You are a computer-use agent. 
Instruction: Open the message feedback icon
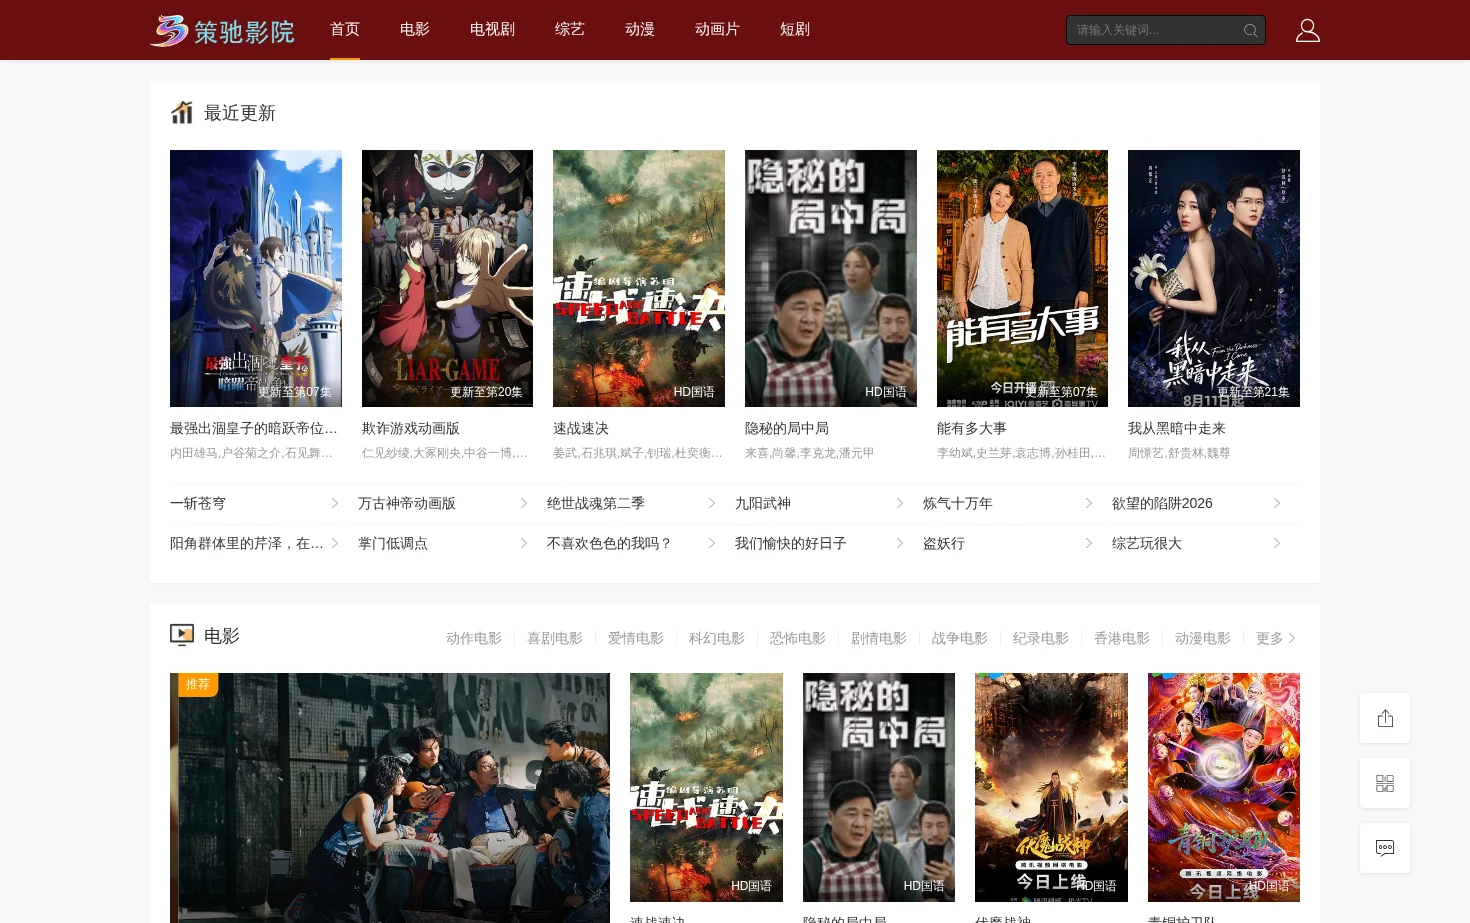(1385, 848)
